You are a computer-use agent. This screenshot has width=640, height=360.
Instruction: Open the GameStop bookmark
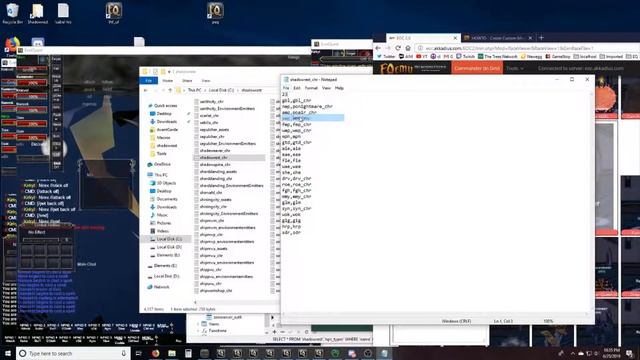(558, 56)
